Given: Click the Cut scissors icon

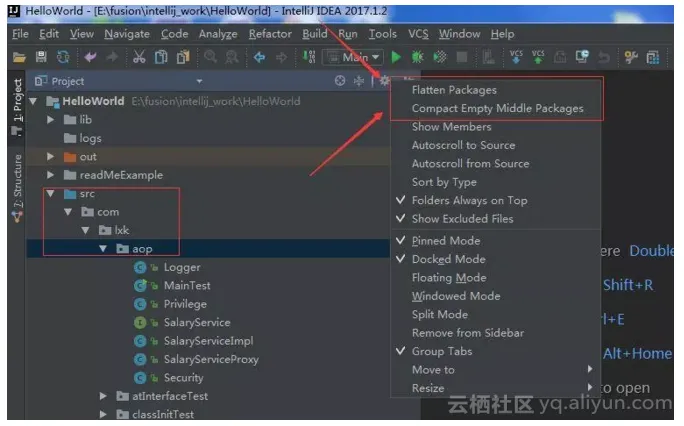Looking at the screenshot, I should click(139, 57).
